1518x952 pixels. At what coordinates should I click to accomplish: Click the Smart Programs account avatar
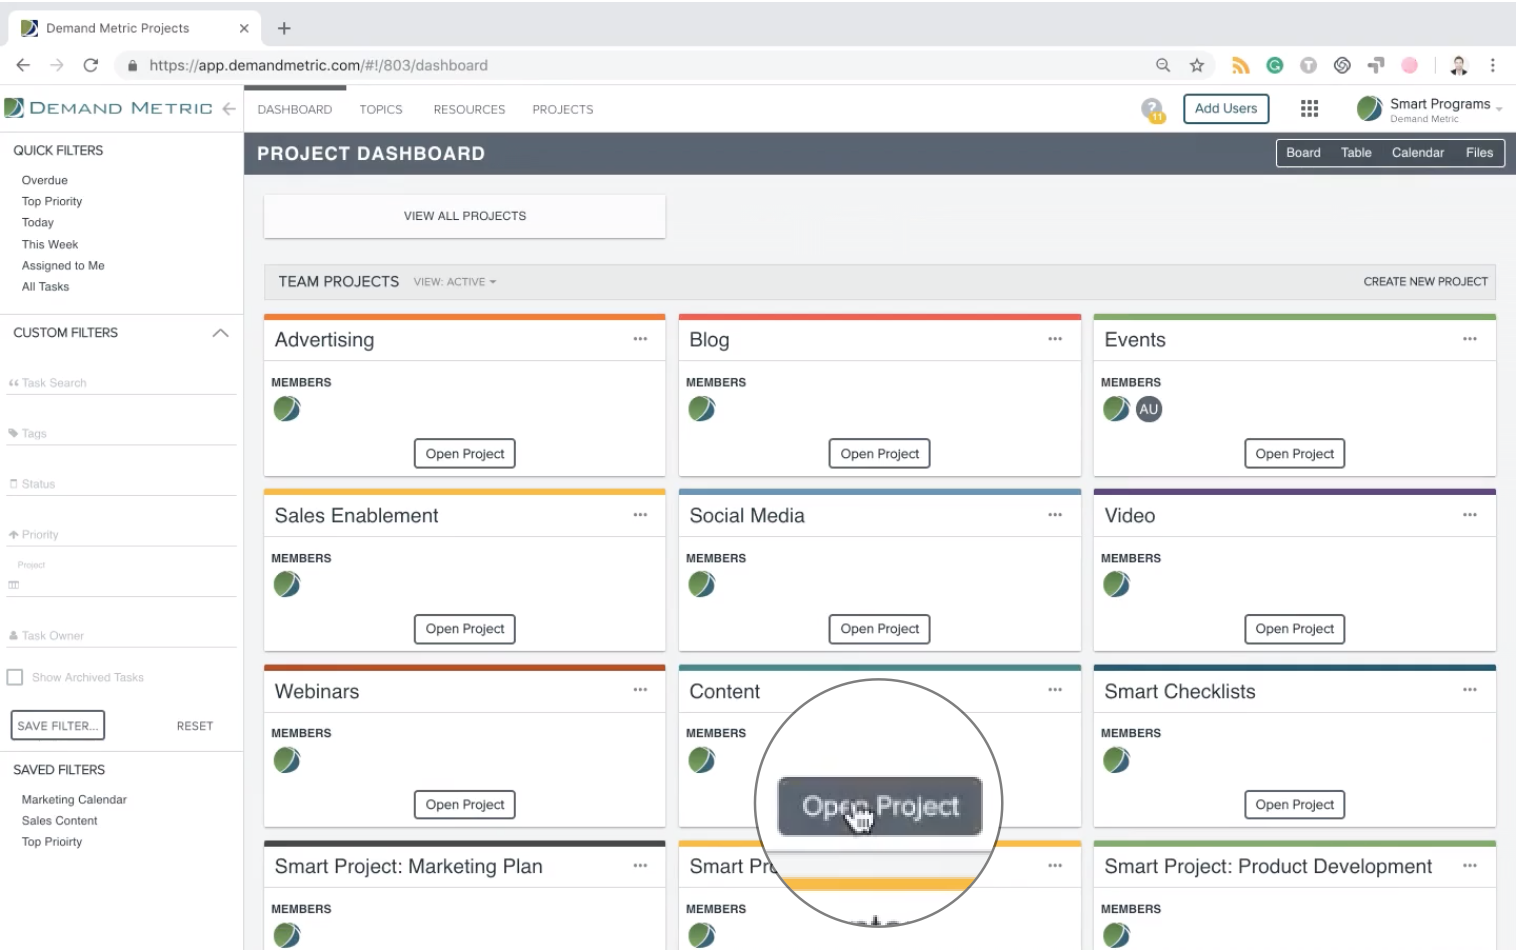pos(1370,108)
